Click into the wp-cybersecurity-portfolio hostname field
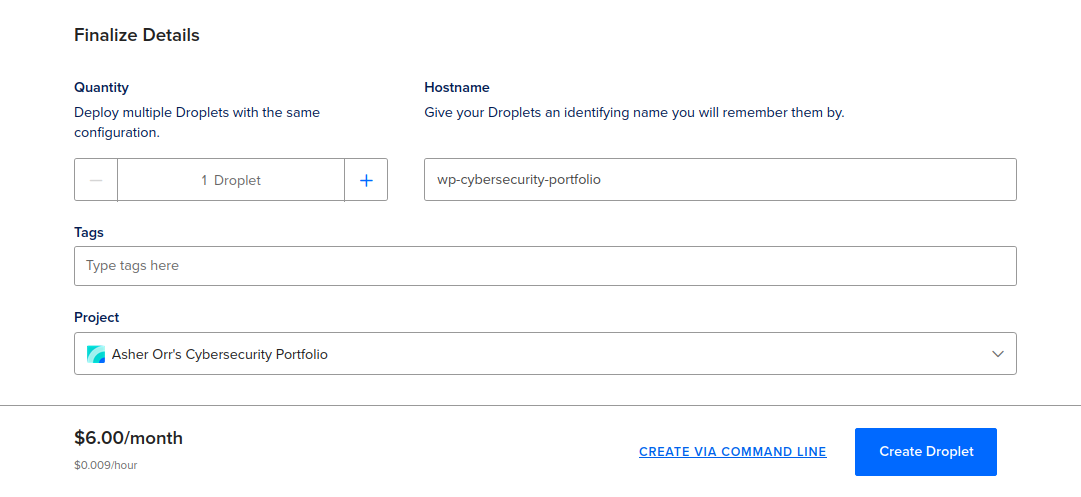The height and width of the screenshot is (497, 1081). (x=720, y=180)
